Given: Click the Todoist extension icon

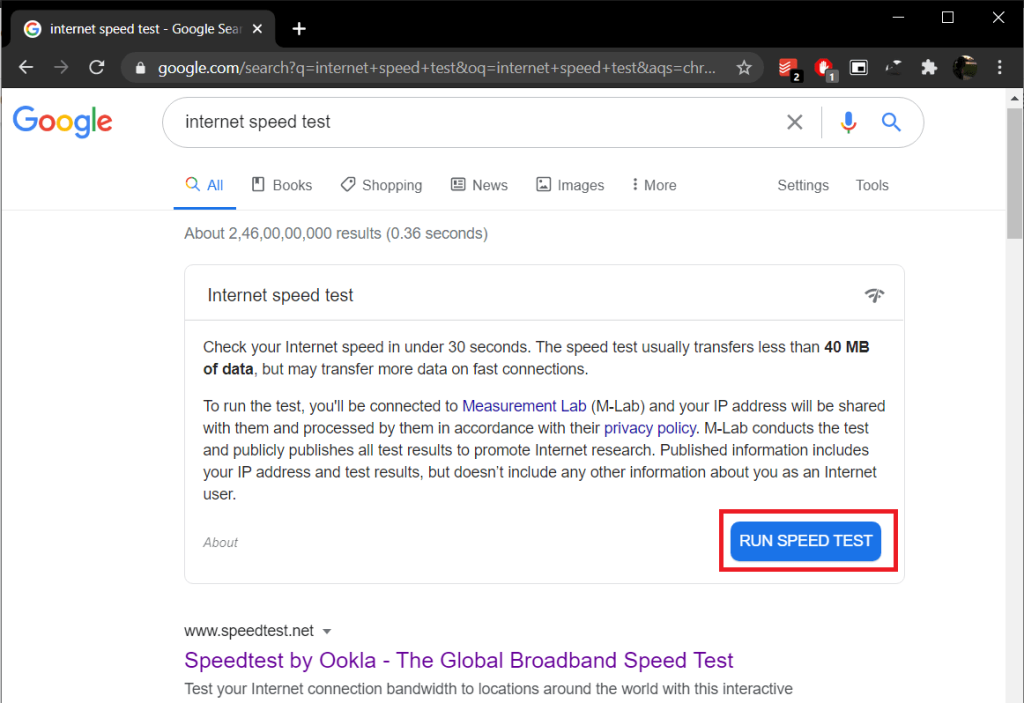Looking at the screenshot, I should pos(787,68).
